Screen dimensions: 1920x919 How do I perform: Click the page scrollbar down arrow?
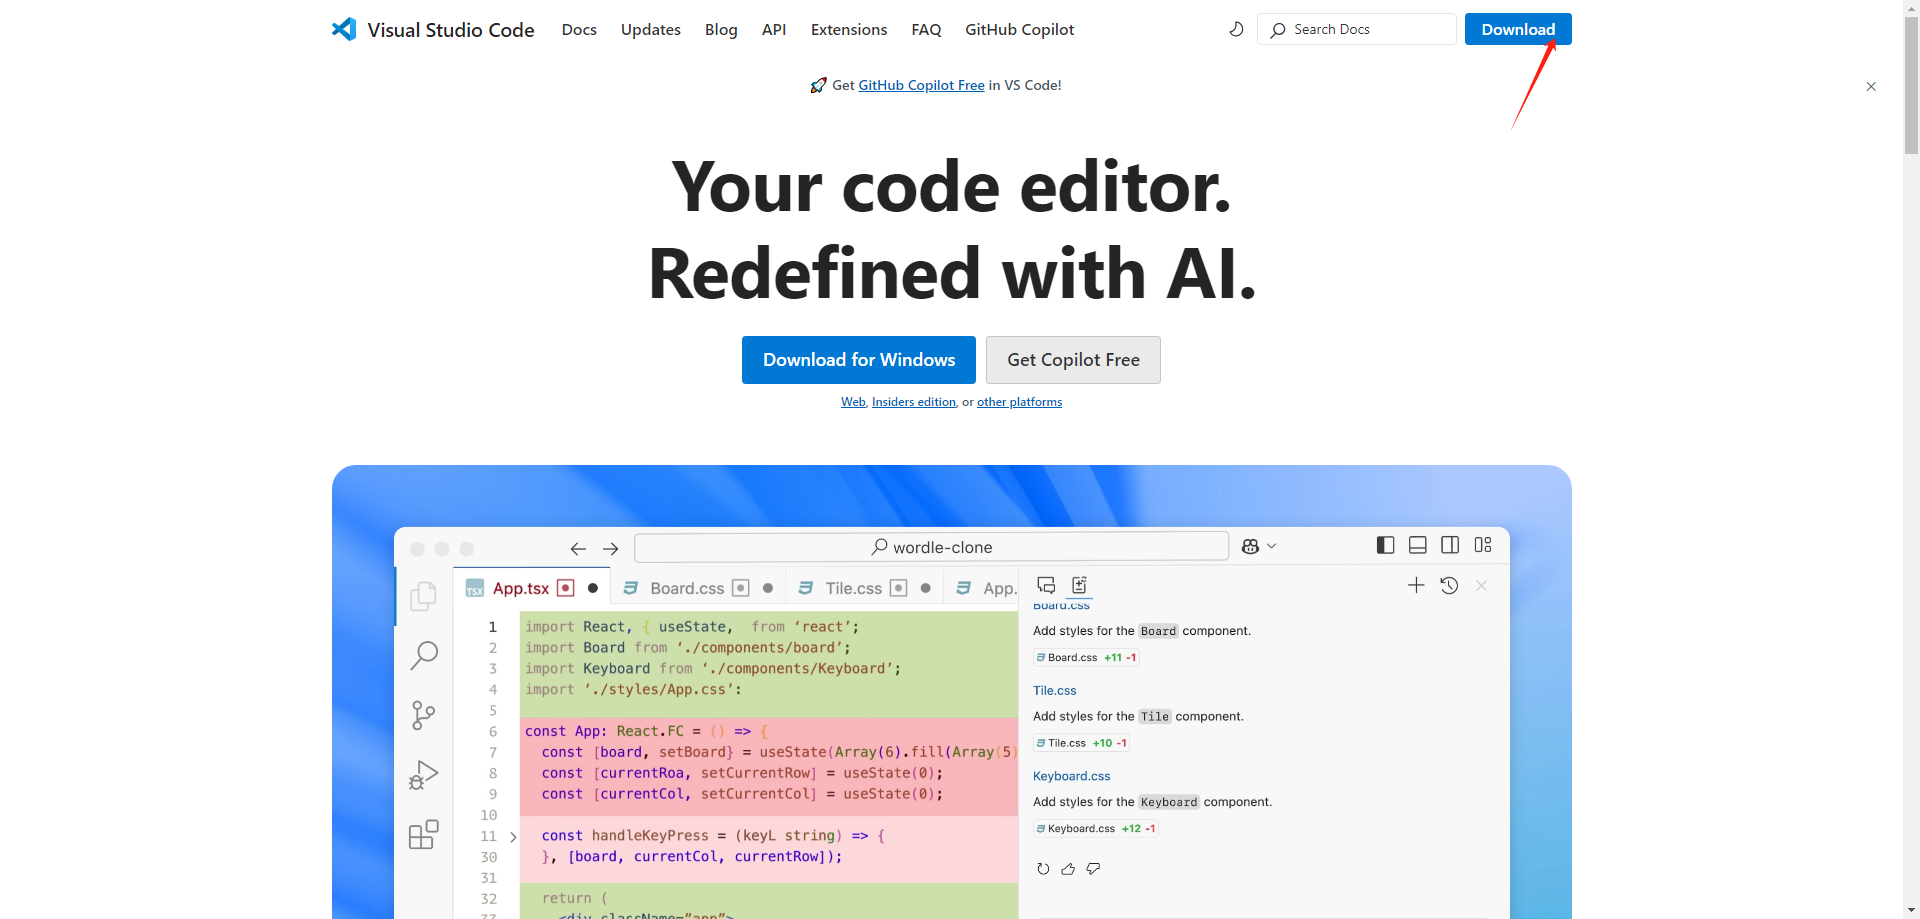(x=1911, y=910)
